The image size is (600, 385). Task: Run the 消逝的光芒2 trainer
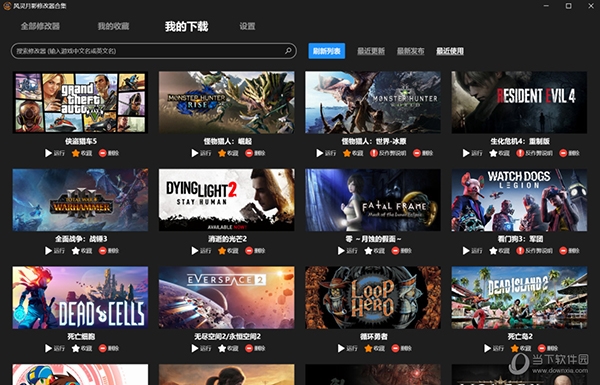pos(201,251)
